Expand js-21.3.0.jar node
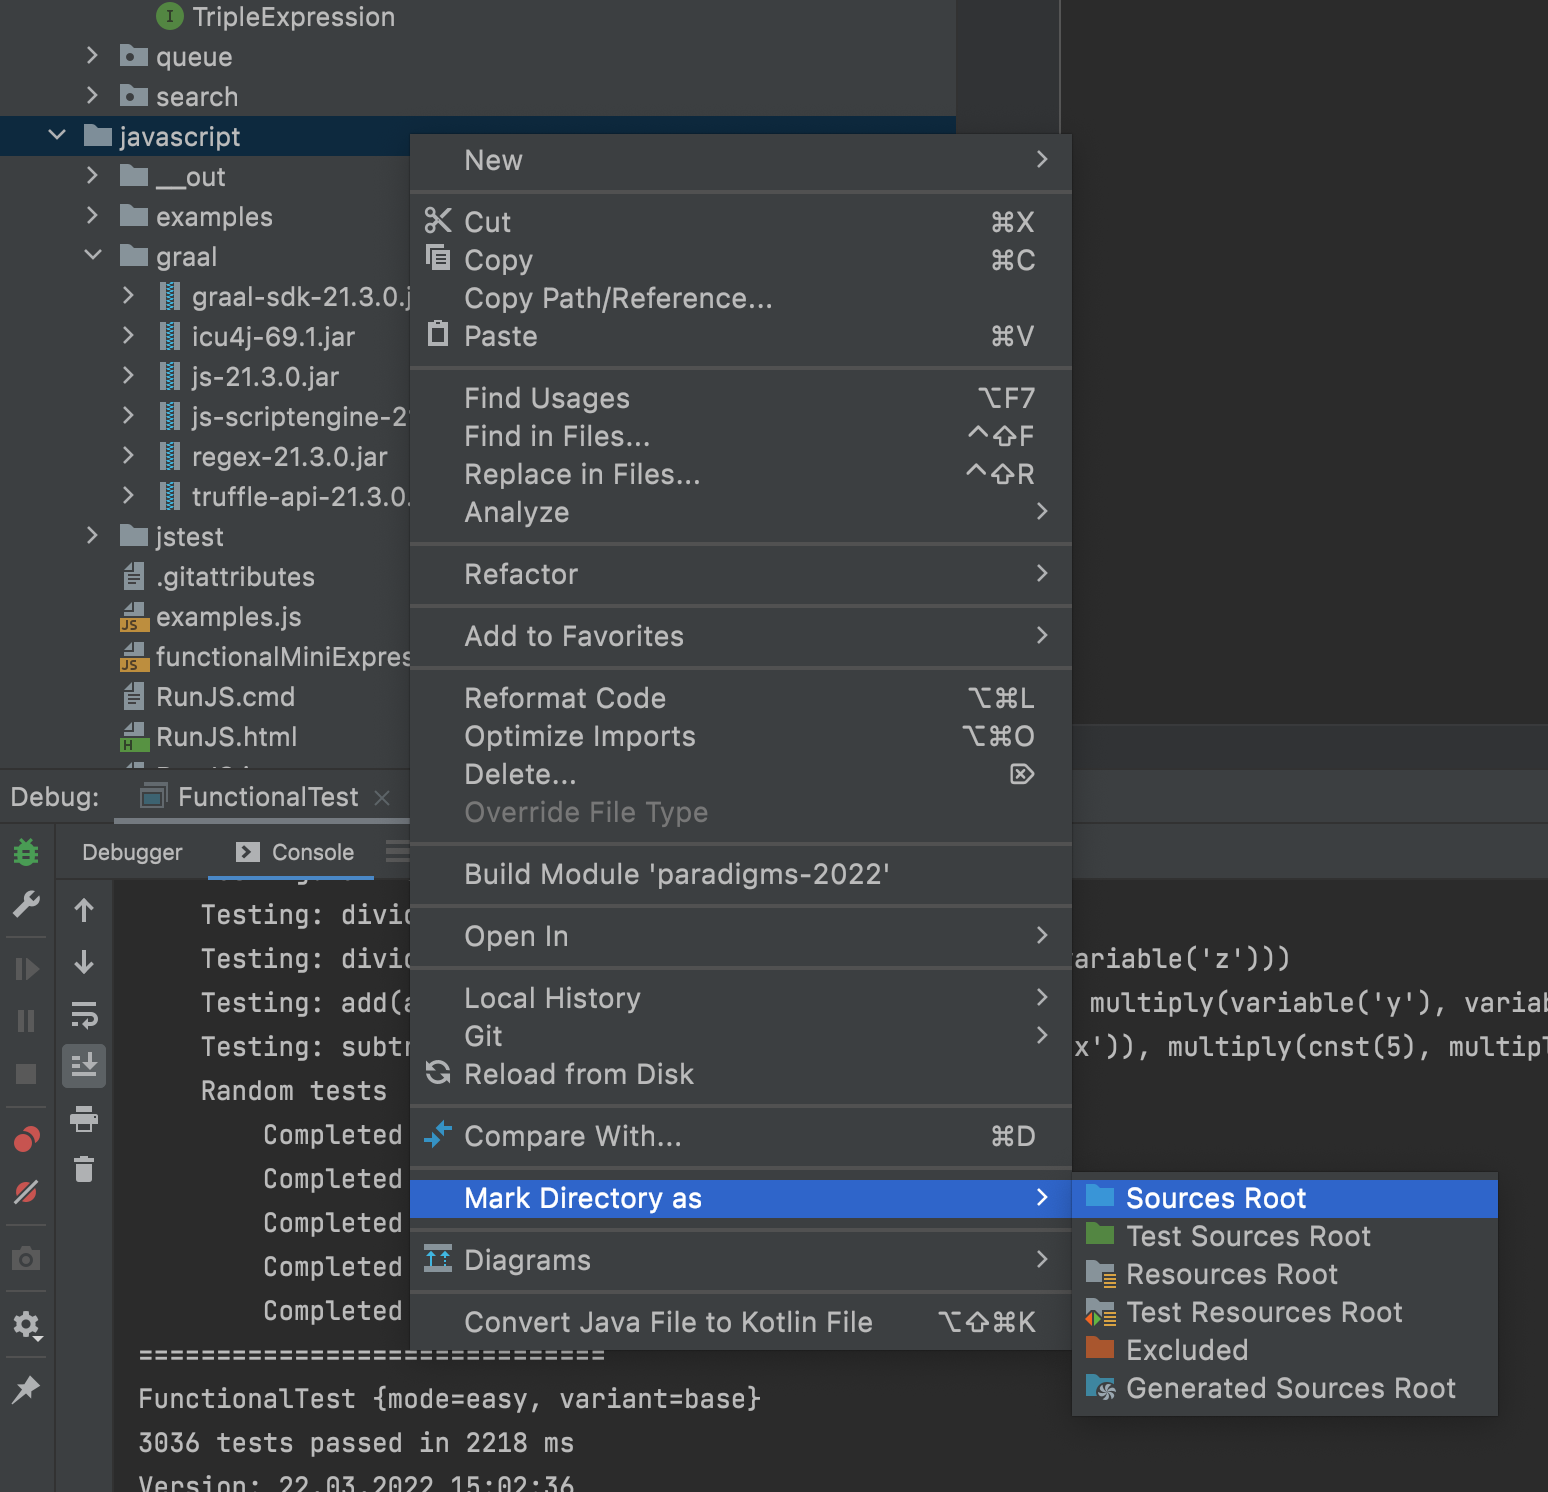This screenshot has width=1548, height=1492. (x=128, y=375)
